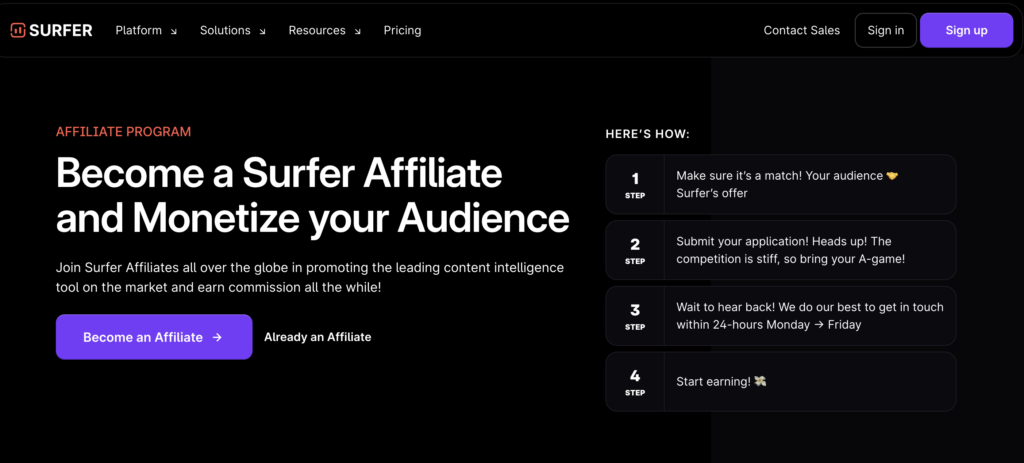Select the step 3 number box
The height and width of the screenshot is (463, 1024).
635,315
